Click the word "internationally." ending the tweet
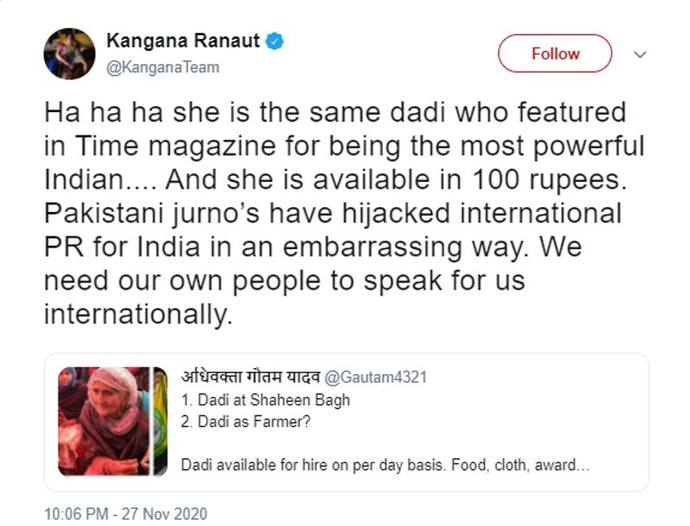This screenshot has width=690, height=526. (138, 314)
